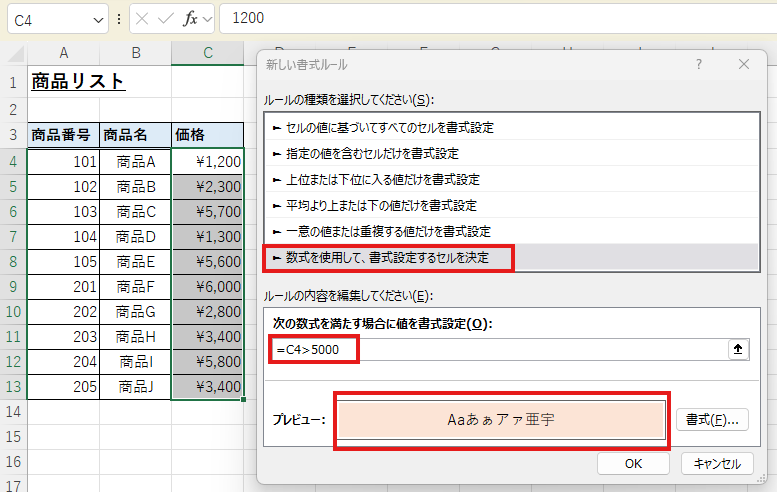This screenshot has width=777, height=492.
Task: Click the 書式 format button
Action: [712, 420]
